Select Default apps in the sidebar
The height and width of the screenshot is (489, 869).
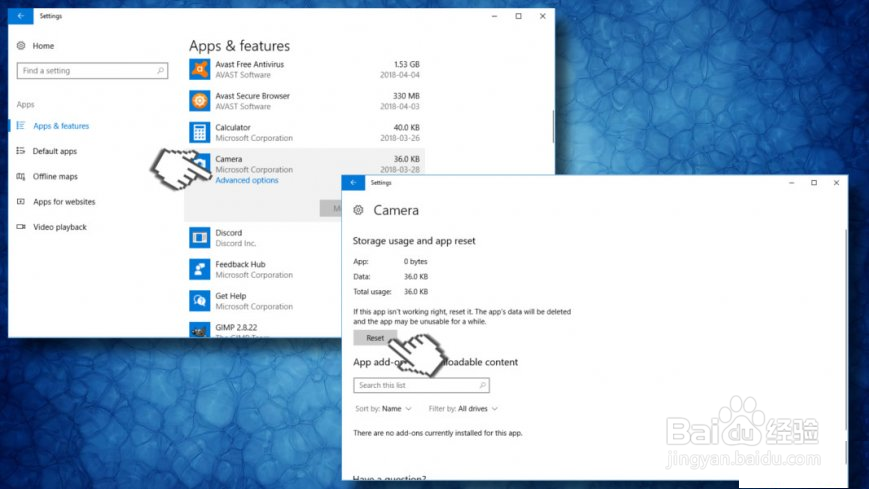click(x=55, y=151)
